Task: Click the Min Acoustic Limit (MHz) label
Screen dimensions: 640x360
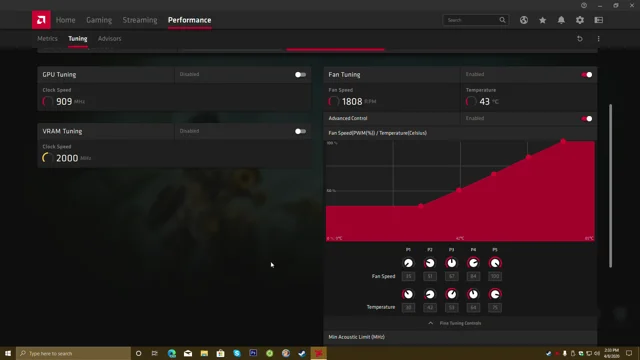Action: [356, 337]
